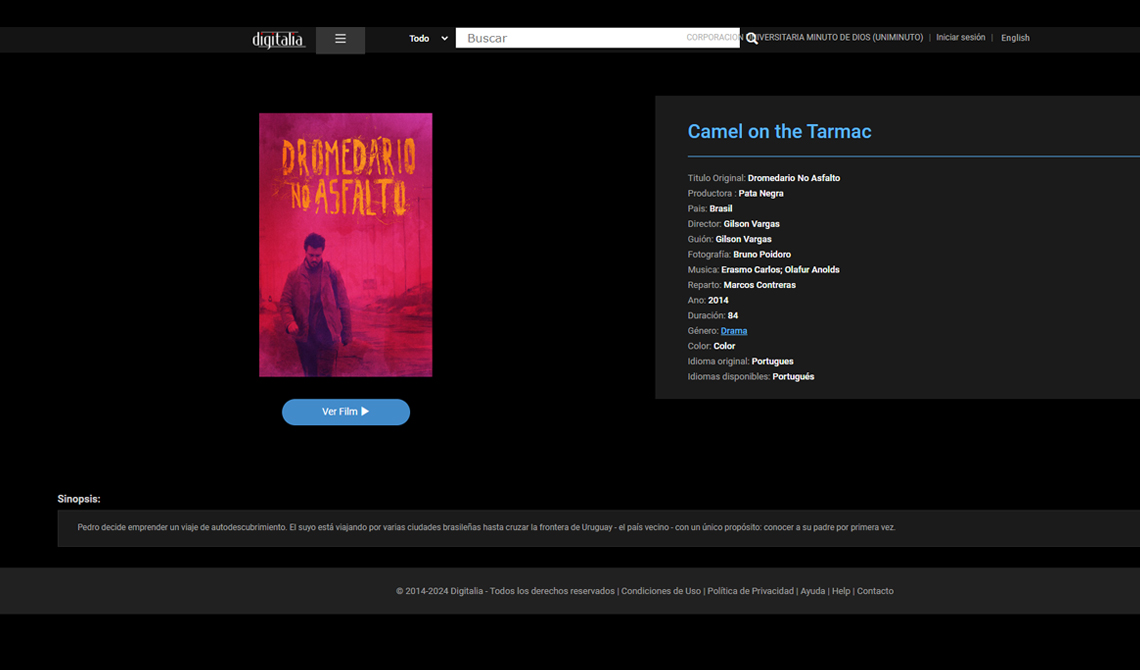Click the duration value 84
This screenshot has height=670, width=1140.
pos(733,315)
